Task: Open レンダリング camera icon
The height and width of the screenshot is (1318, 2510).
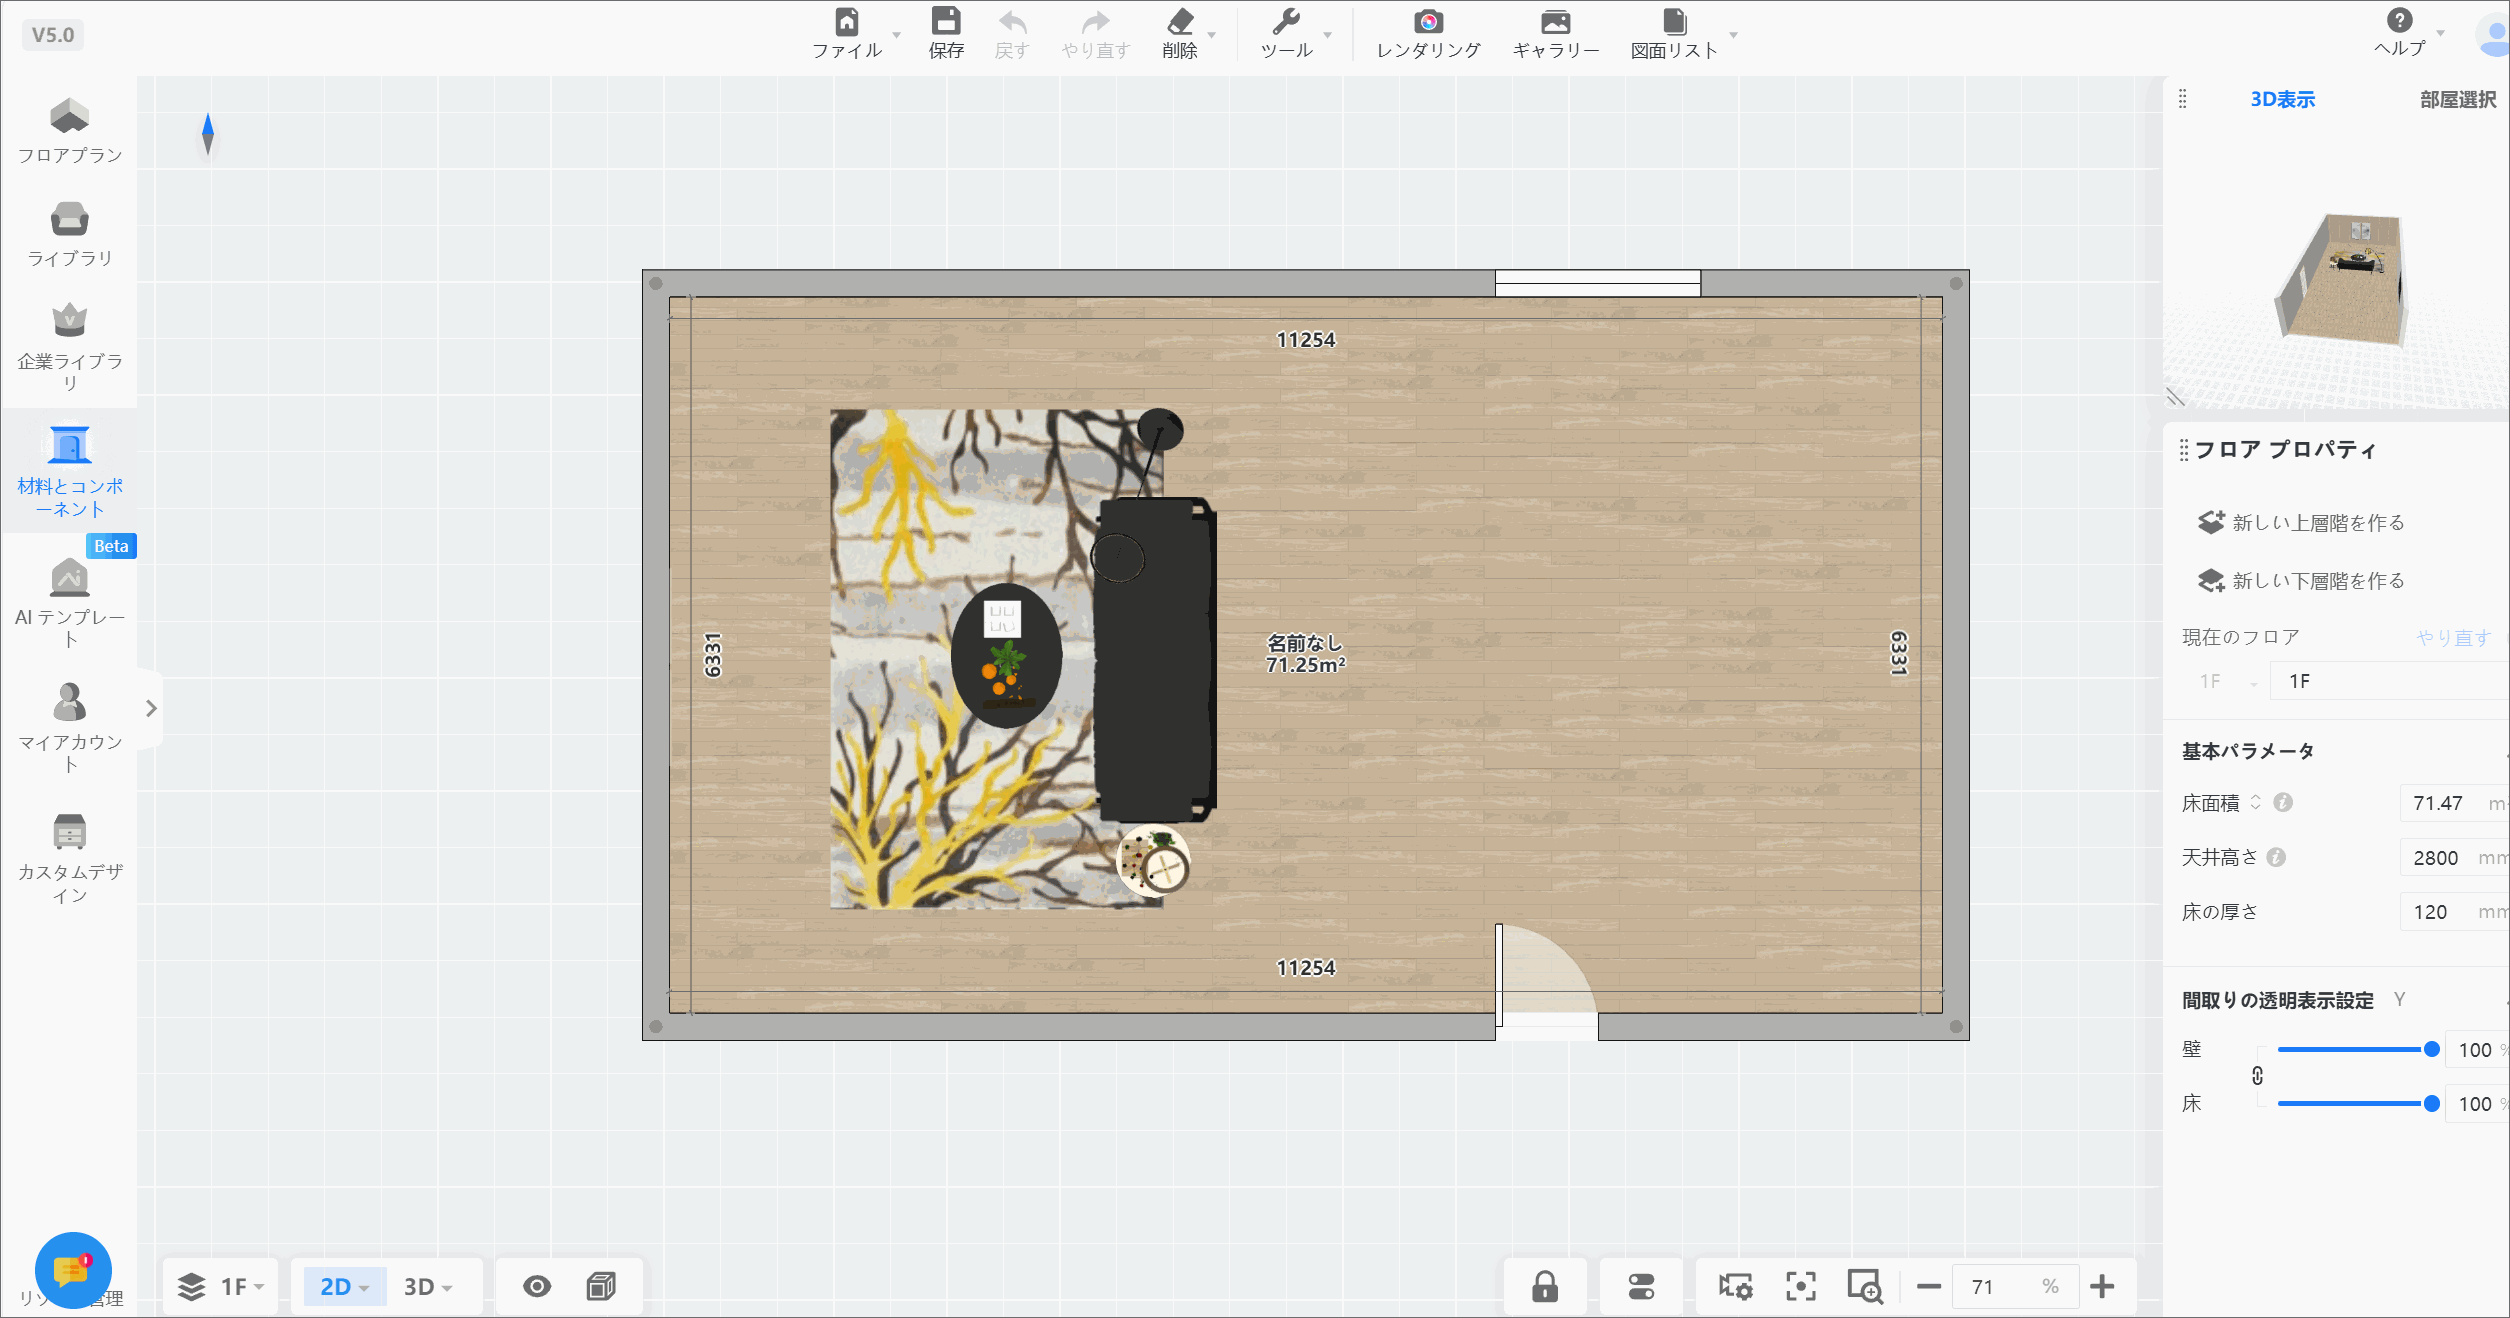Action: tap(1428, 22)
